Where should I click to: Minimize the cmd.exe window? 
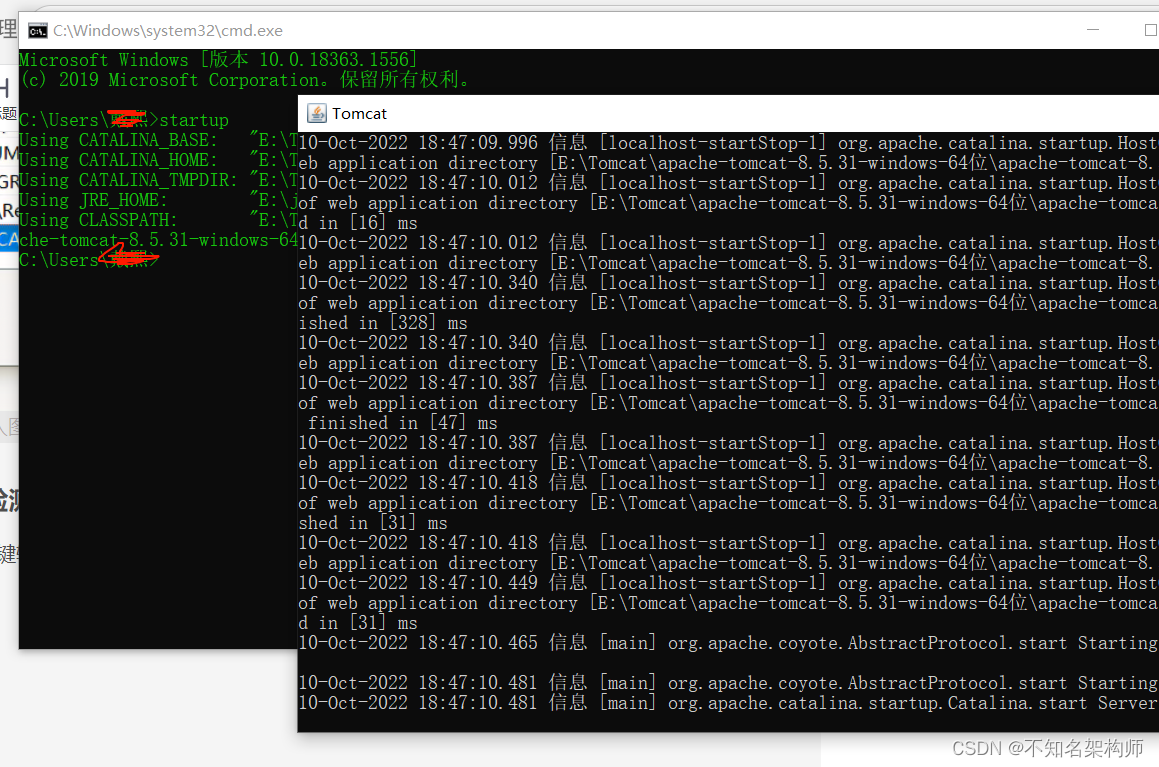click(1092, 30)
